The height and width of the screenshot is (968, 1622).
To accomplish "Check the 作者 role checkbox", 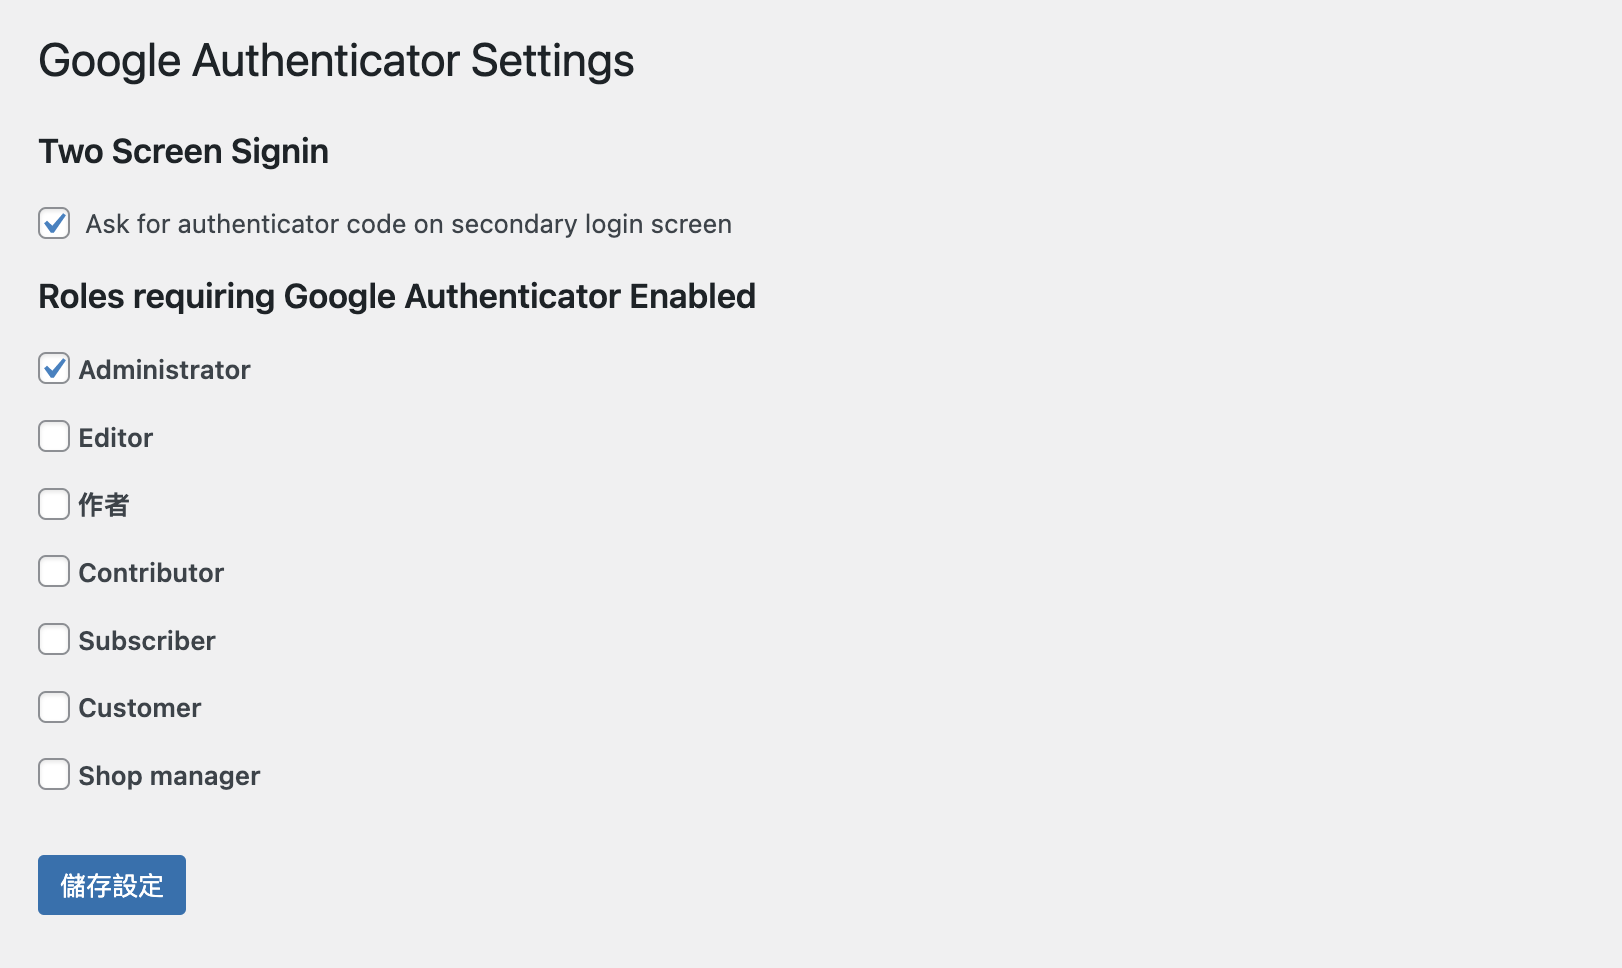I will tap(54, 504).
